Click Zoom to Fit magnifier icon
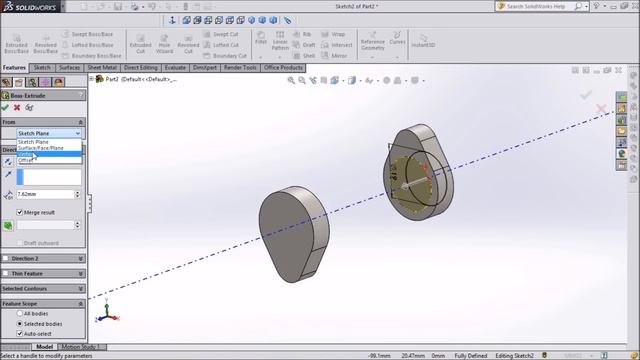 [291, 80]
